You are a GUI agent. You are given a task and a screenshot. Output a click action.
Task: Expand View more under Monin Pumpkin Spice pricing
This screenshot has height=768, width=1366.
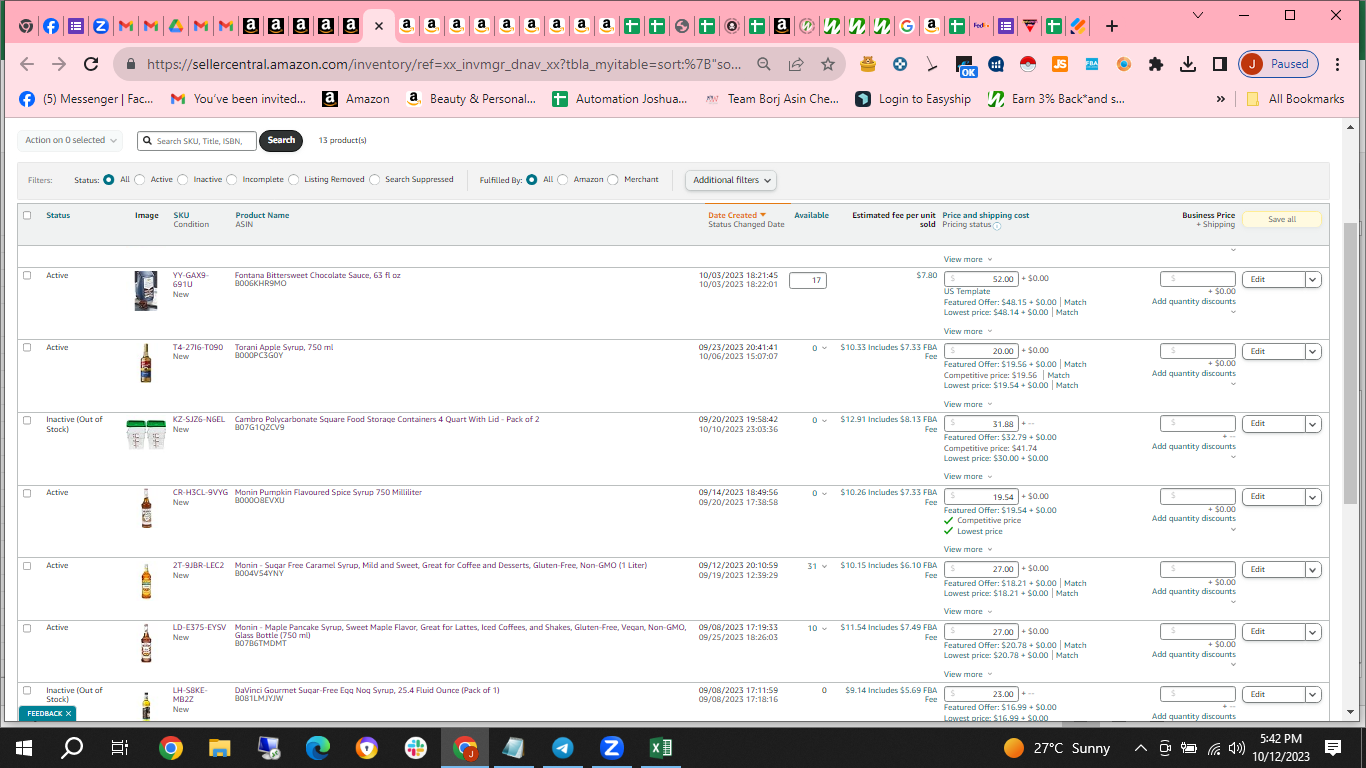click(x=968, y=549)
